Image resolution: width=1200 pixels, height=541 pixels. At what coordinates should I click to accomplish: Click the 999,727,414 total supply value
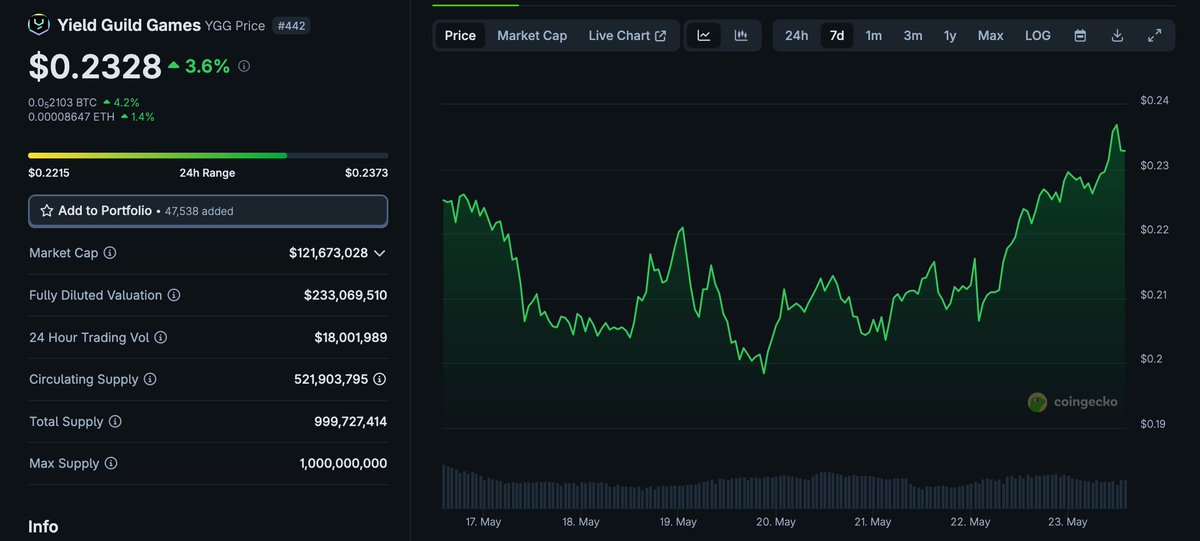(x=351, y=422)
